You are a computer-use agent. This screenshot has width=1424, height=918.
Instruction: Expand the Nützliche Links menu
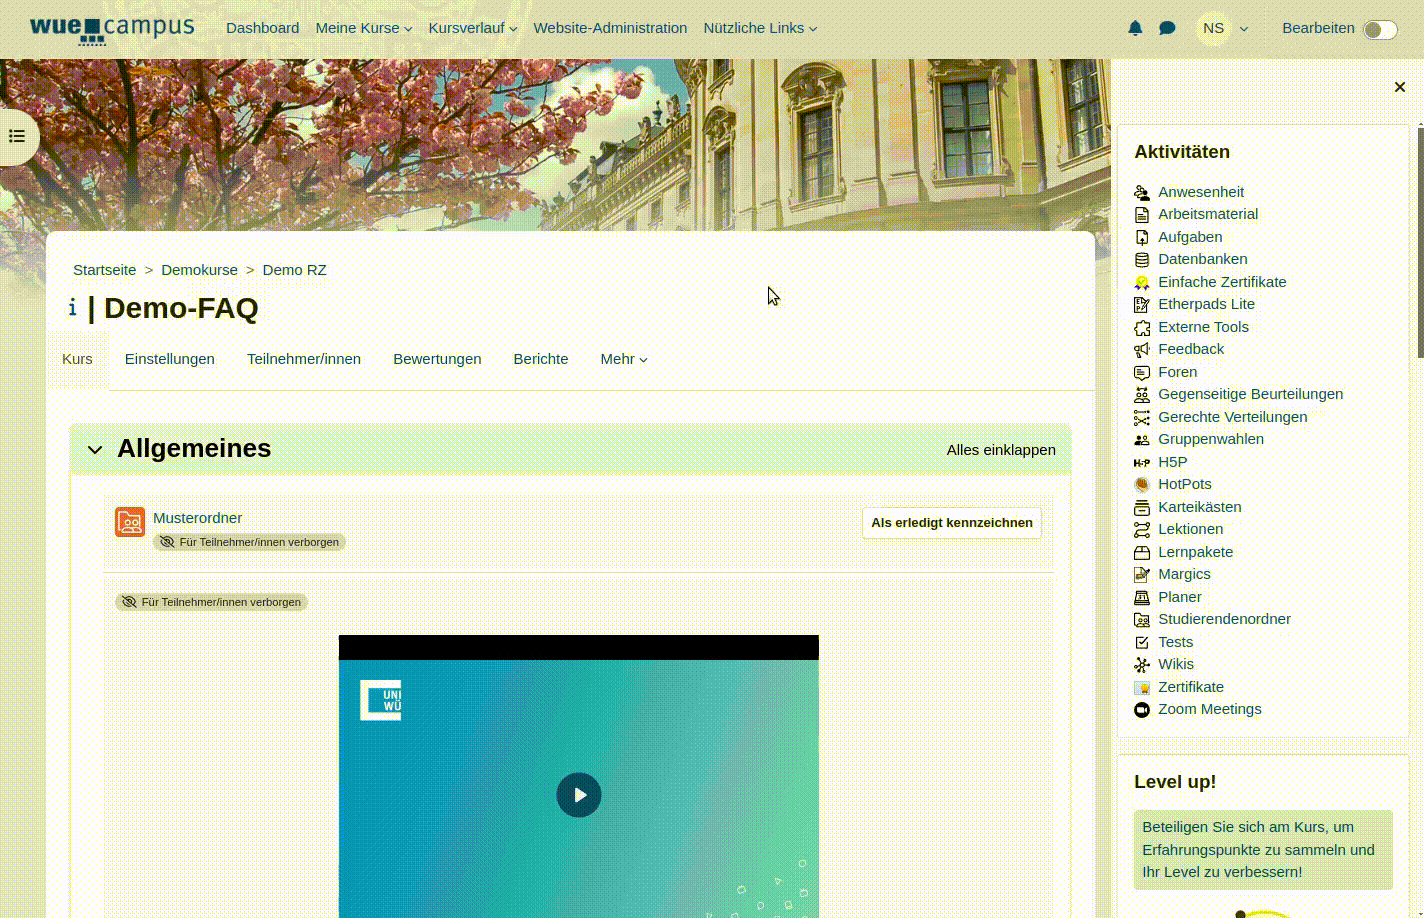[760, 28]
